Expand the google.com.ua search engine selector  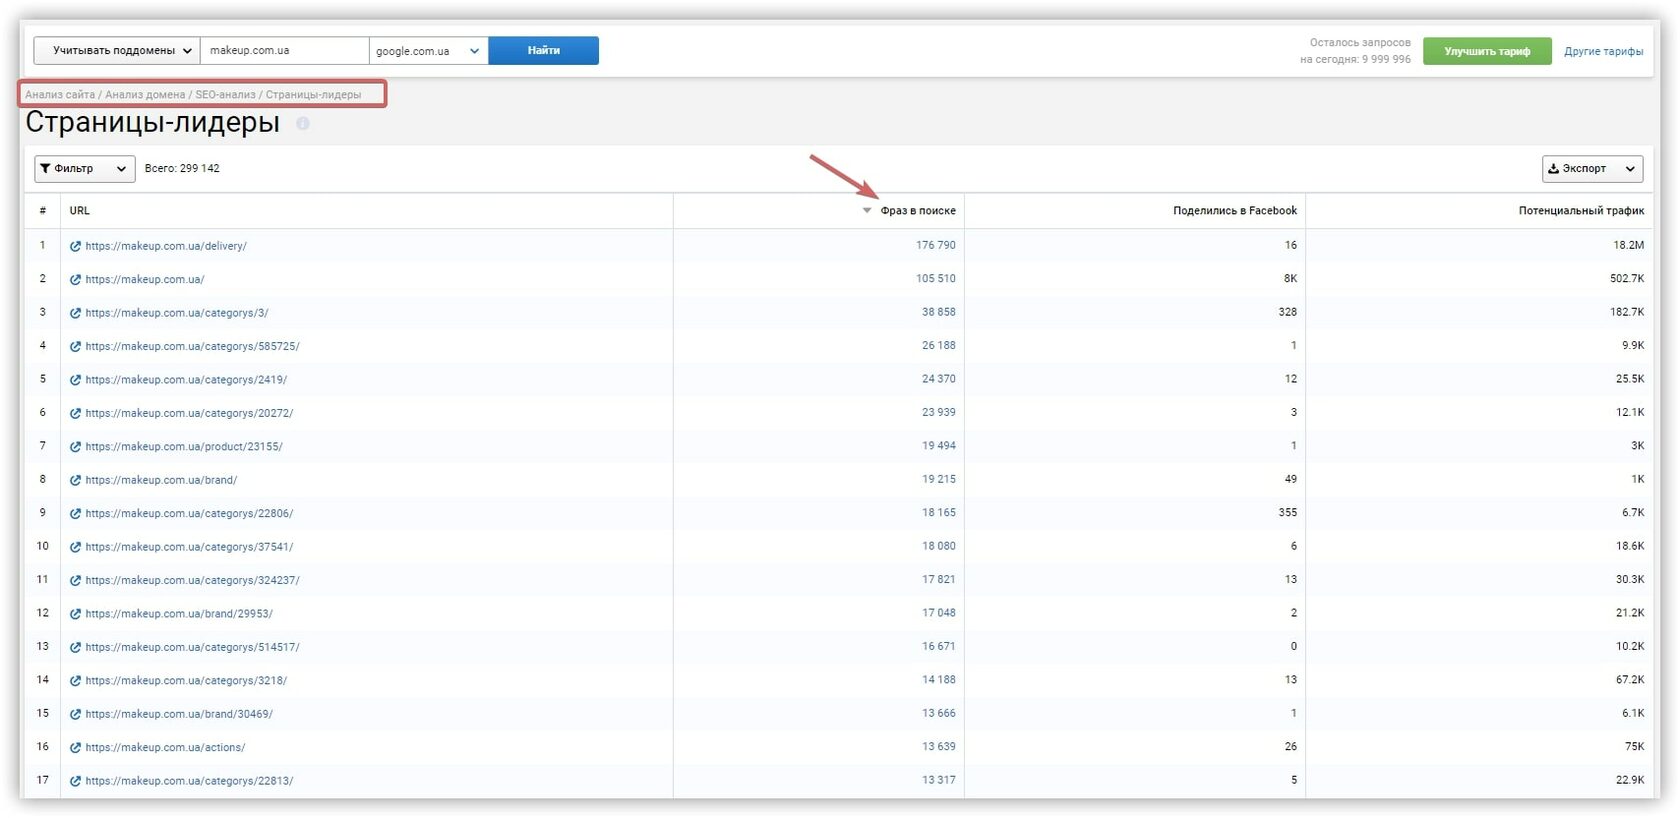428,51
